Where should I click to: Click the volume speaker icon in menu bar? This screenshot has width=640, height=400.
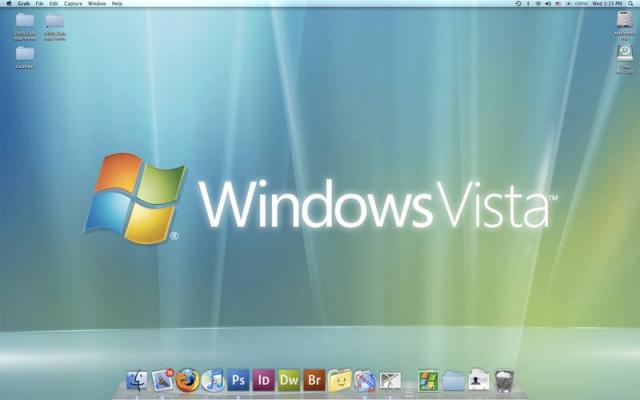pyautogui.click(x=548, y=3)
